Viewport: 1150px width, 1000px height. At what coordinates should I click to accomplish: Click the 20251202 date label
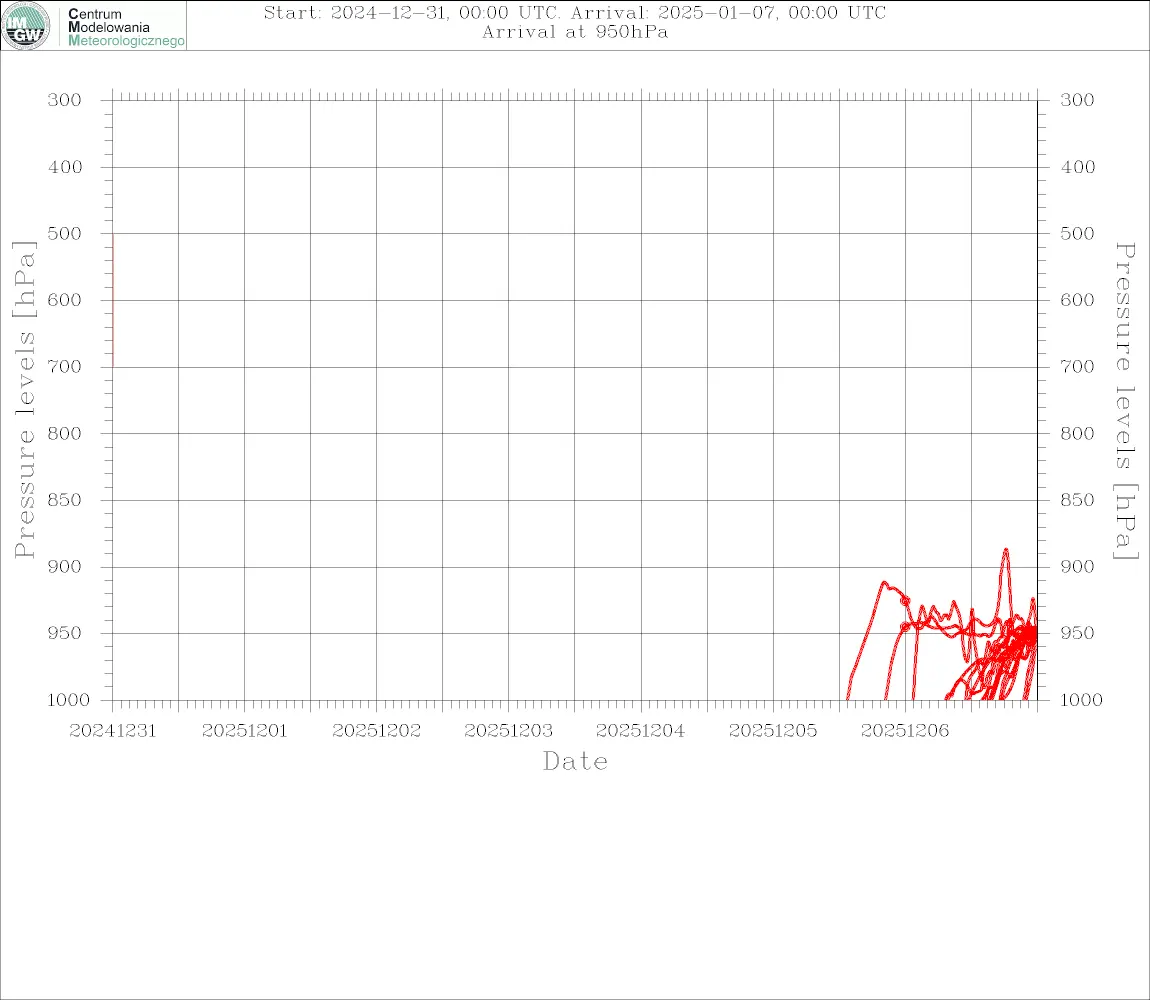point(377,731)
